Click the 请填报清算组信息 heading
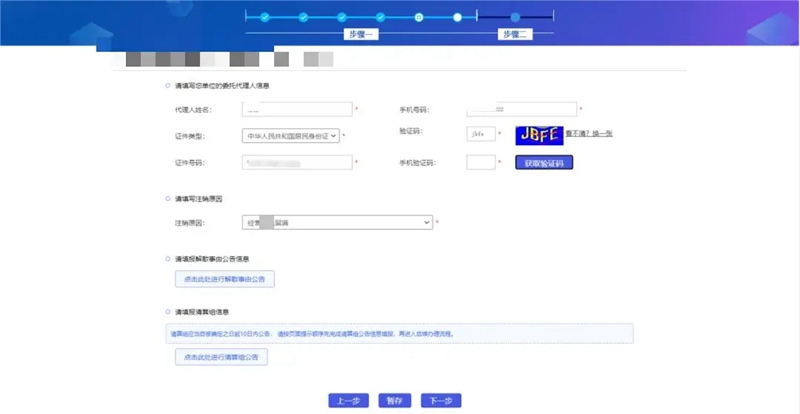 coord(202,311)
